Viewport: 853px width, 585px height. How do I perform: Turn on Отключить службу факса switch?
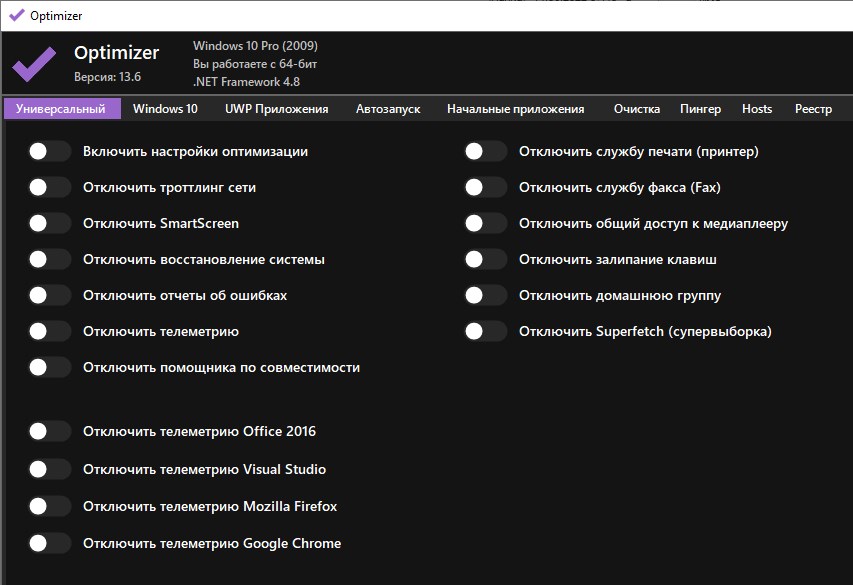click(485, 188)
